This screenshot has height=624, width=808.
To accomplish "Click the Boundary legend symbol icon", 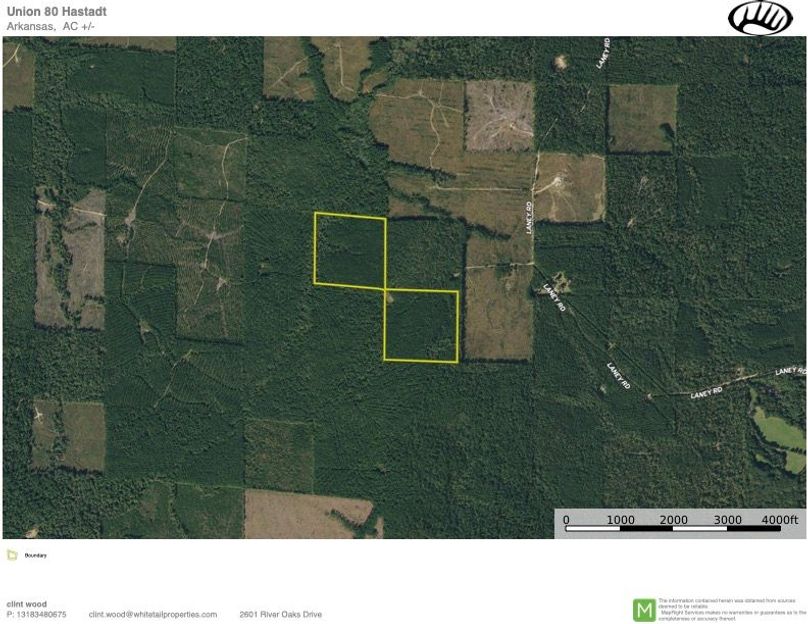I will (x=11, y=555).
